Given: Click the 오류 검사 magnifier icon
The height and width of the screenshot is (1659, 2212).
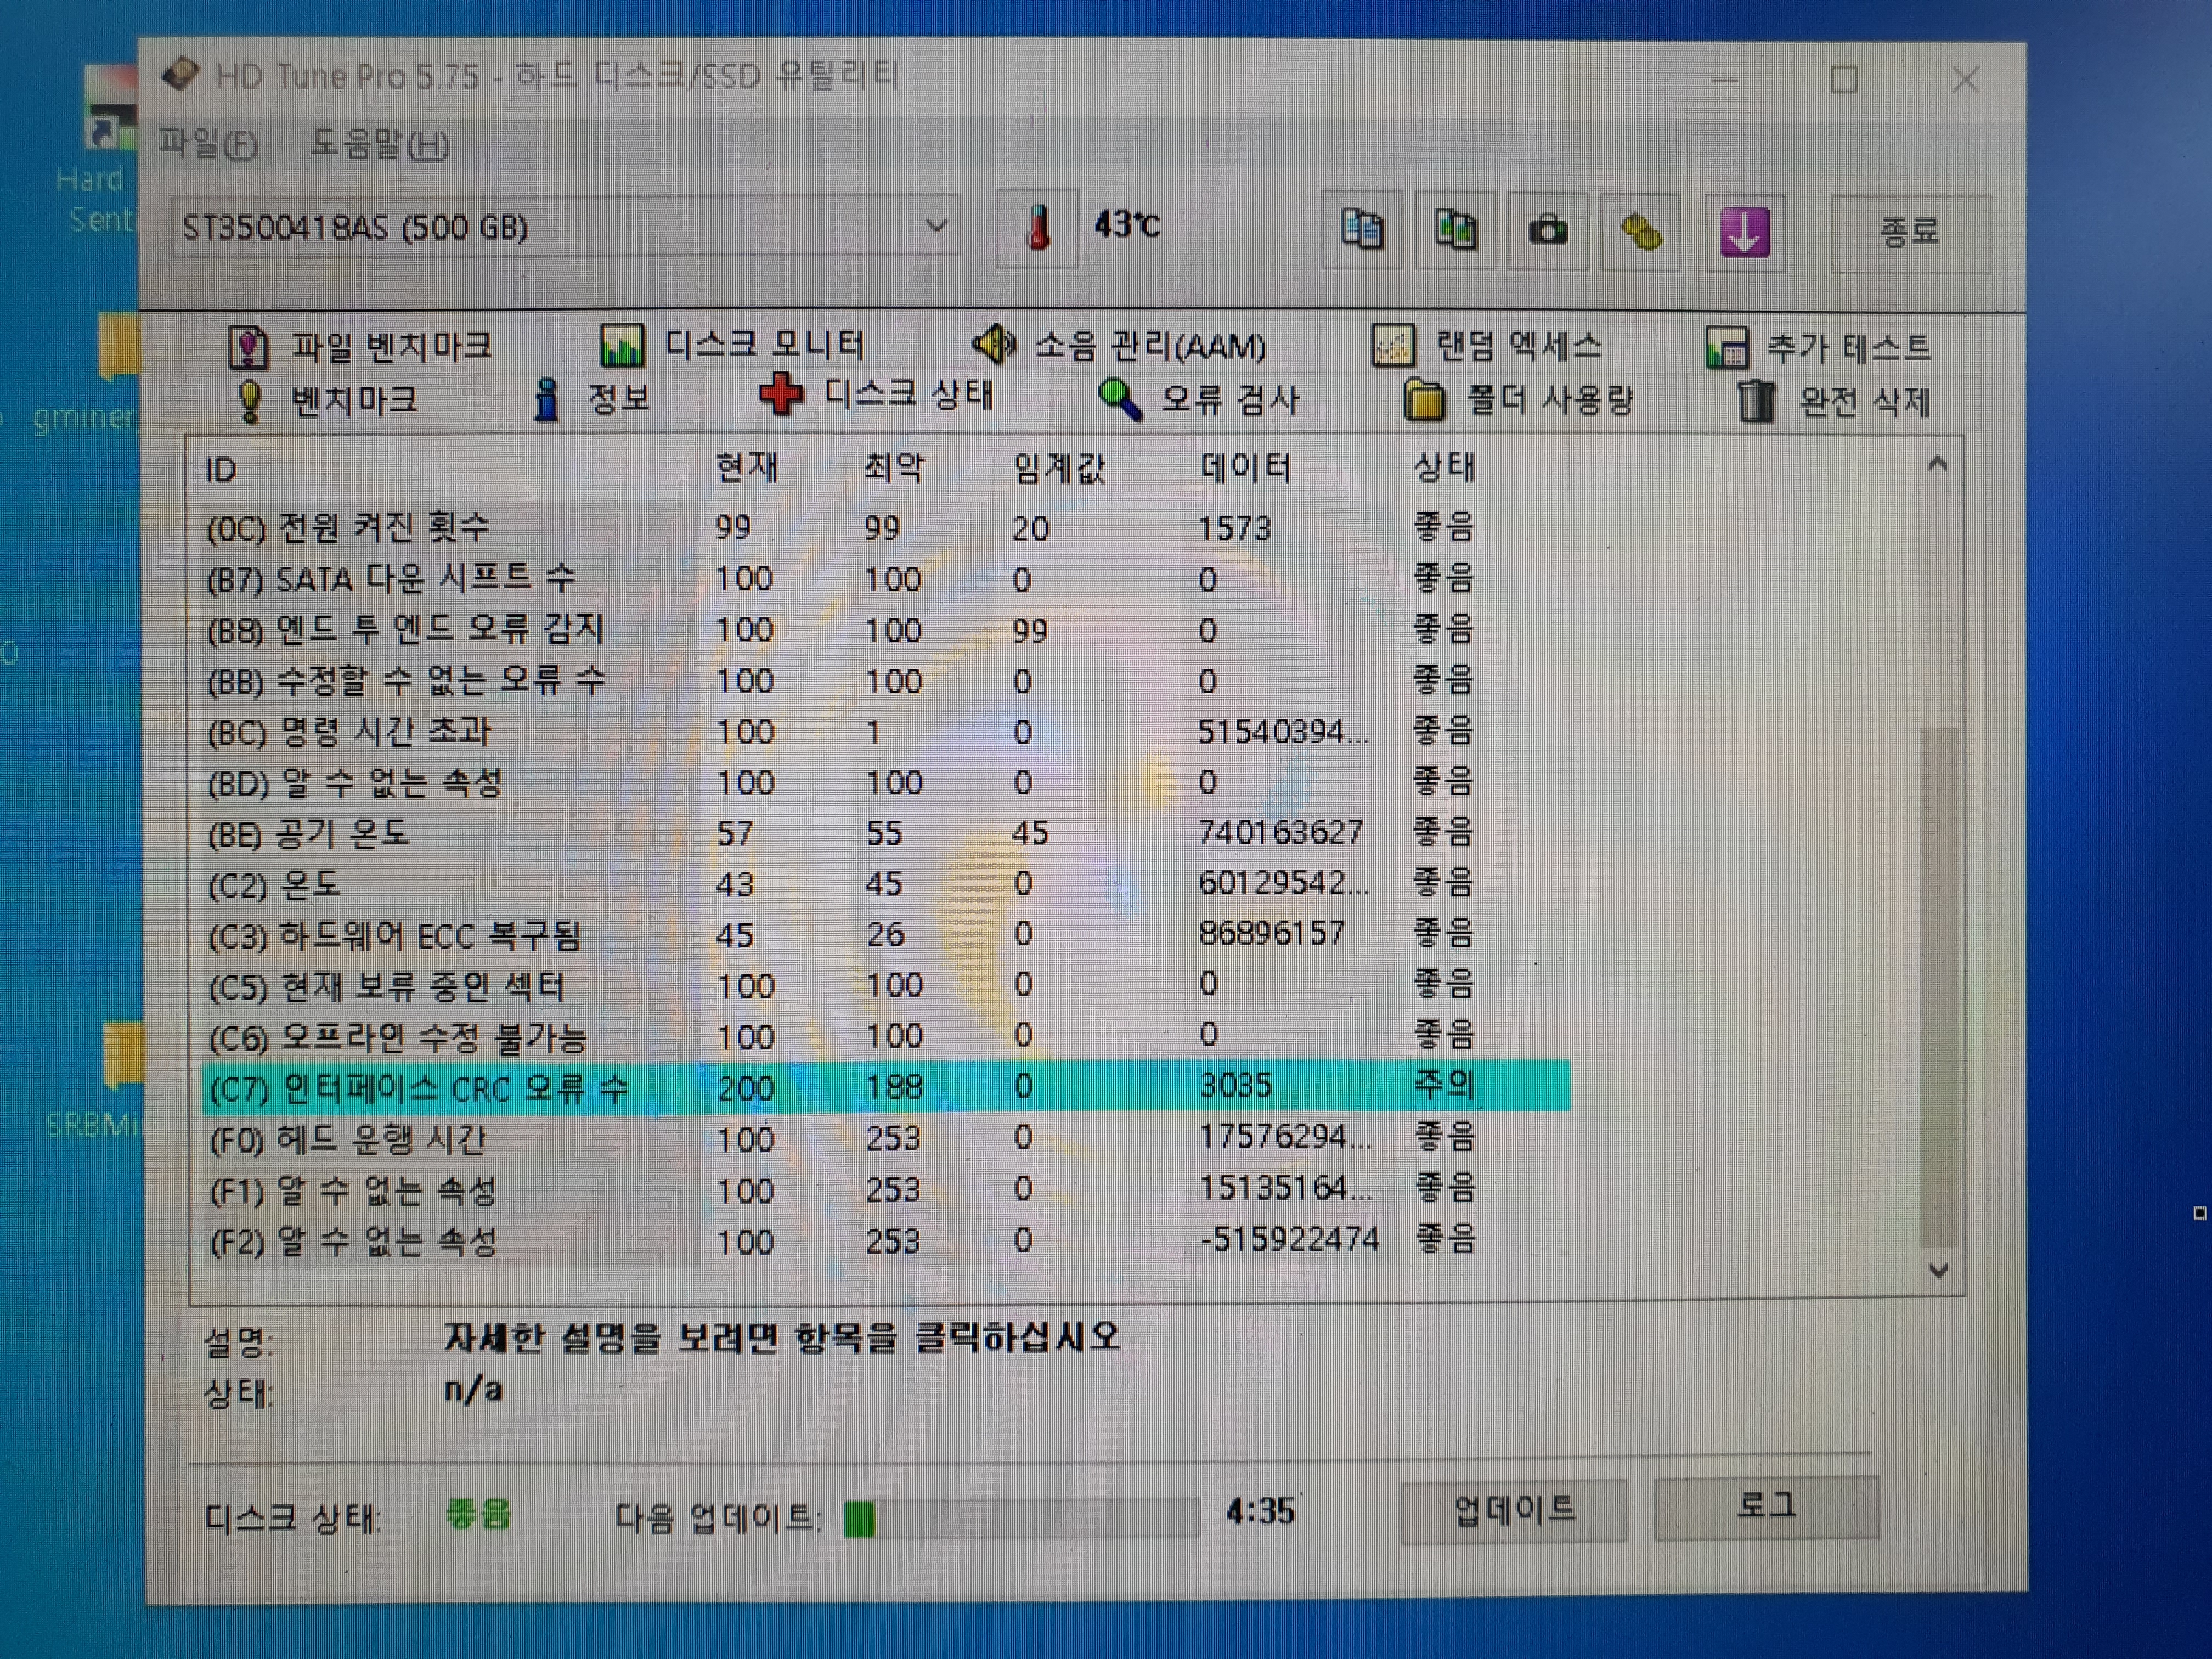Looking at the screenshot, I should 1120,400.
